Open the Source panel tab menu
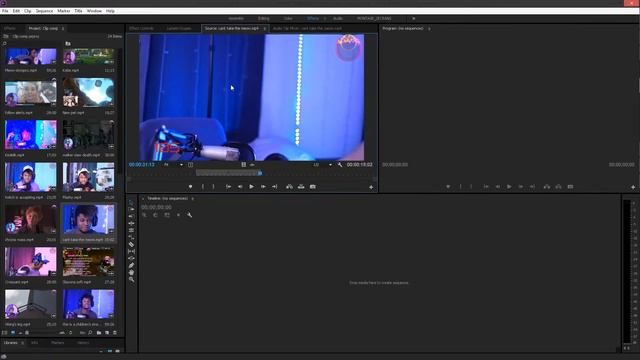Viewport: 640px width, 360px height. coord(264,29)
